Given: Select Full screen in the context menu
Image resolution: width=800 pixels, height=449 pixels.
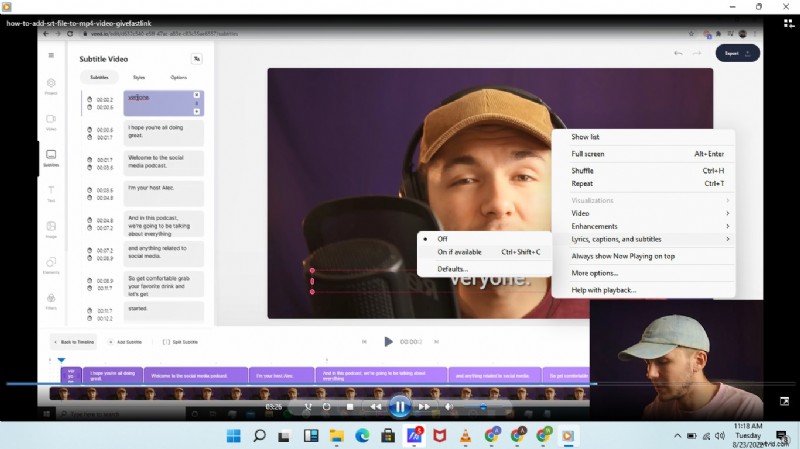Looking at the screenshot, I should (x=588, y=154).
